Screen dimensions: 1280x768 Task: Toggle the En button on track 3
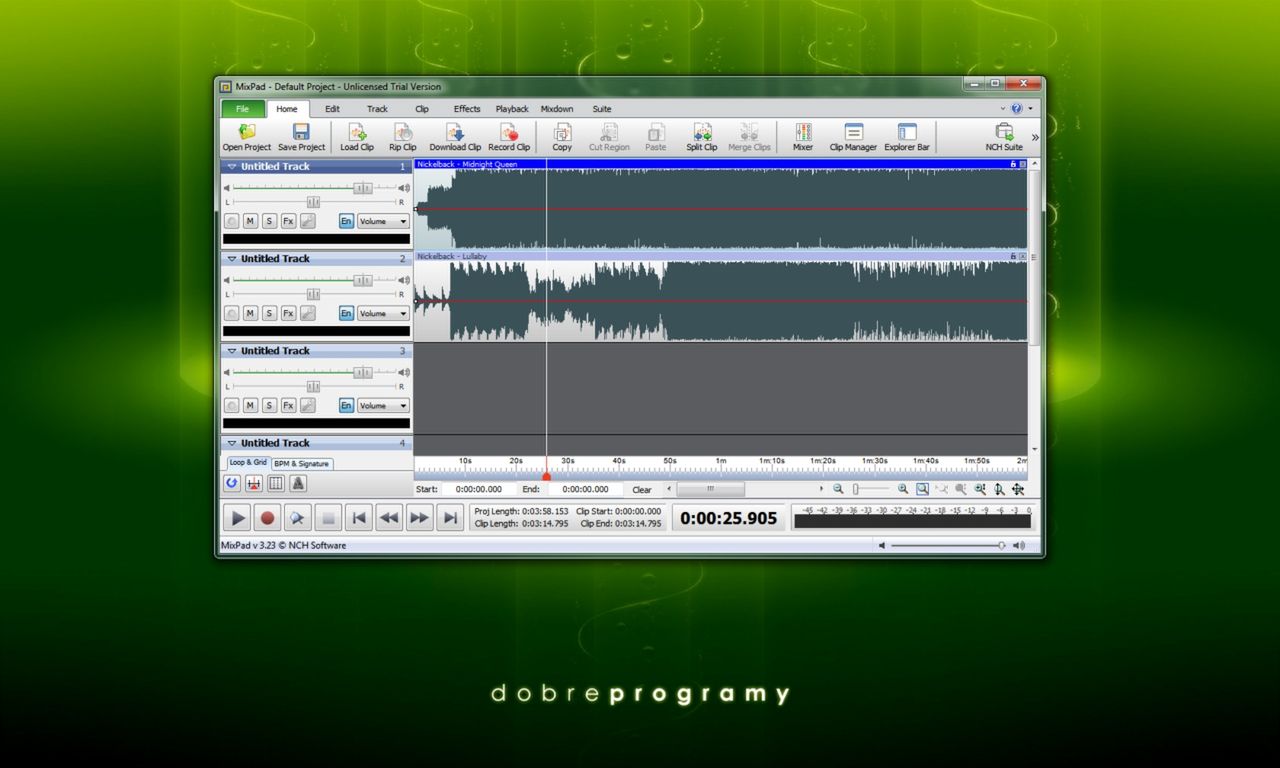346,405
